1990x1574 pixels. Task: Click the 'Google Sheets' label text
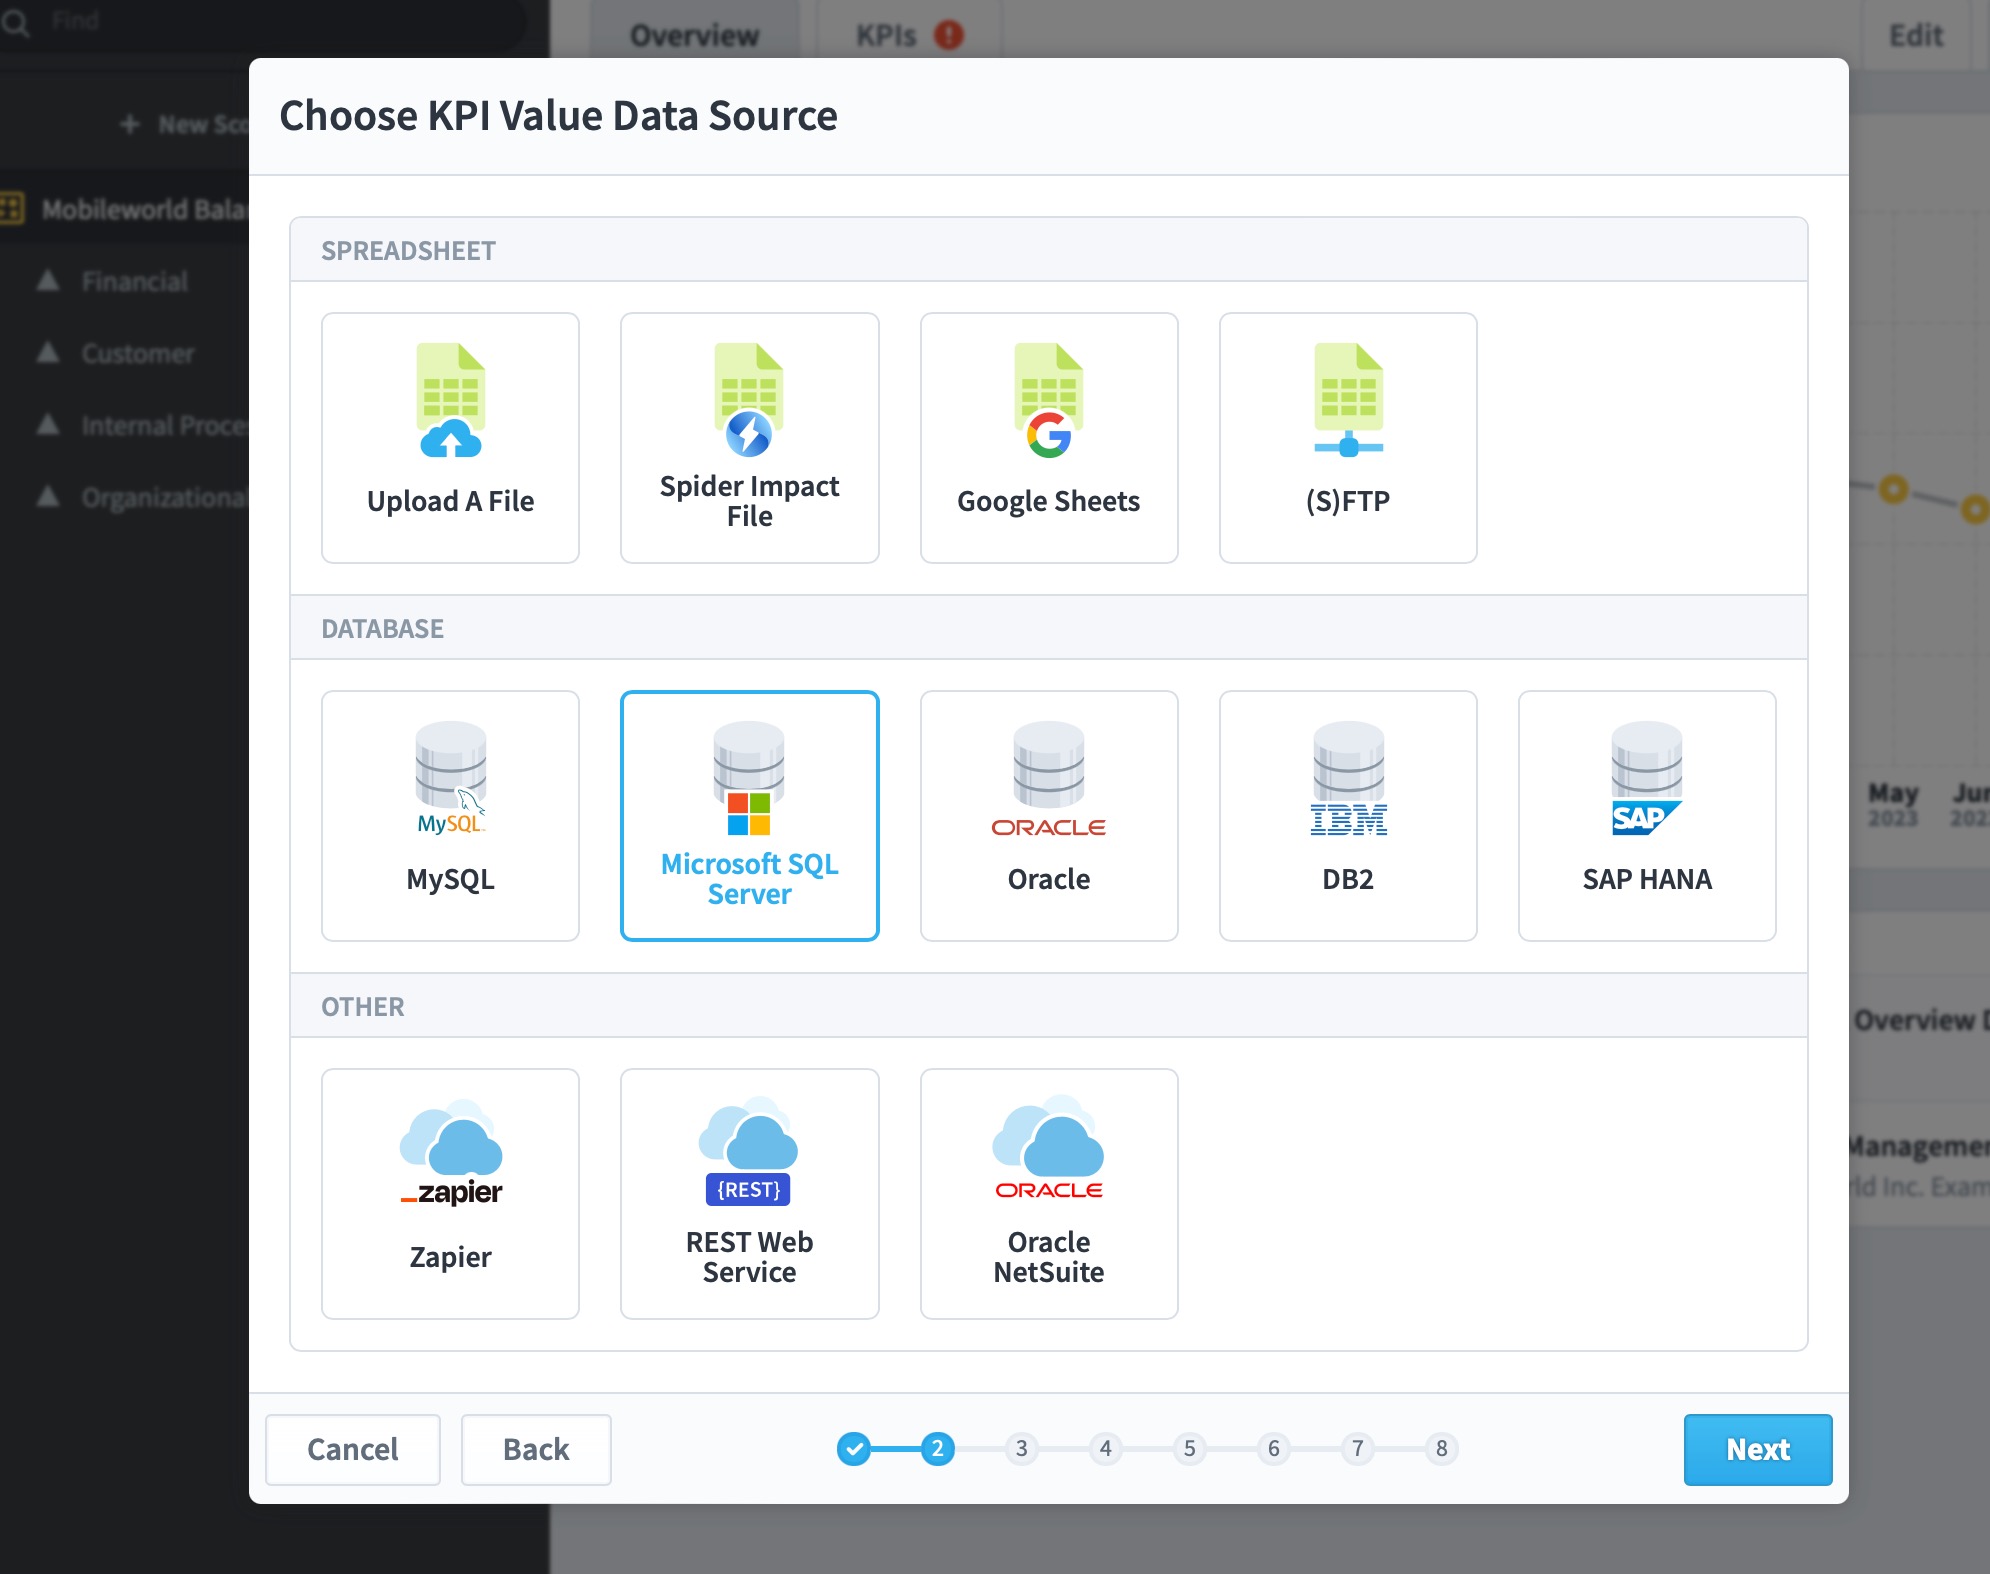click(1048, 501)
